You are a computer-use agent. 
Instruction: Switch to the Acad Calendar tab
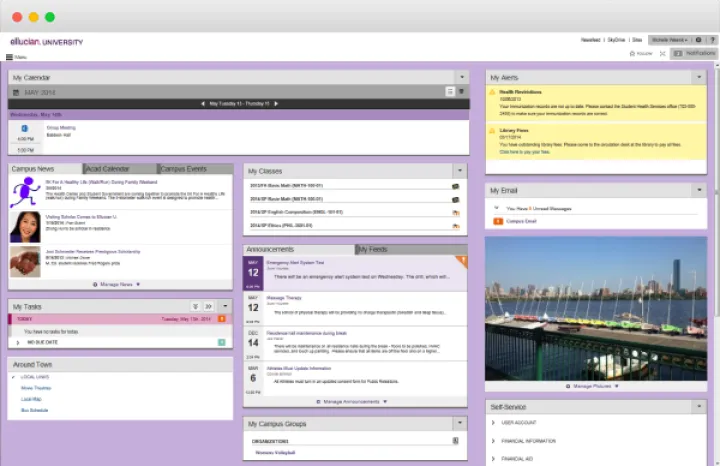[120, 169]
